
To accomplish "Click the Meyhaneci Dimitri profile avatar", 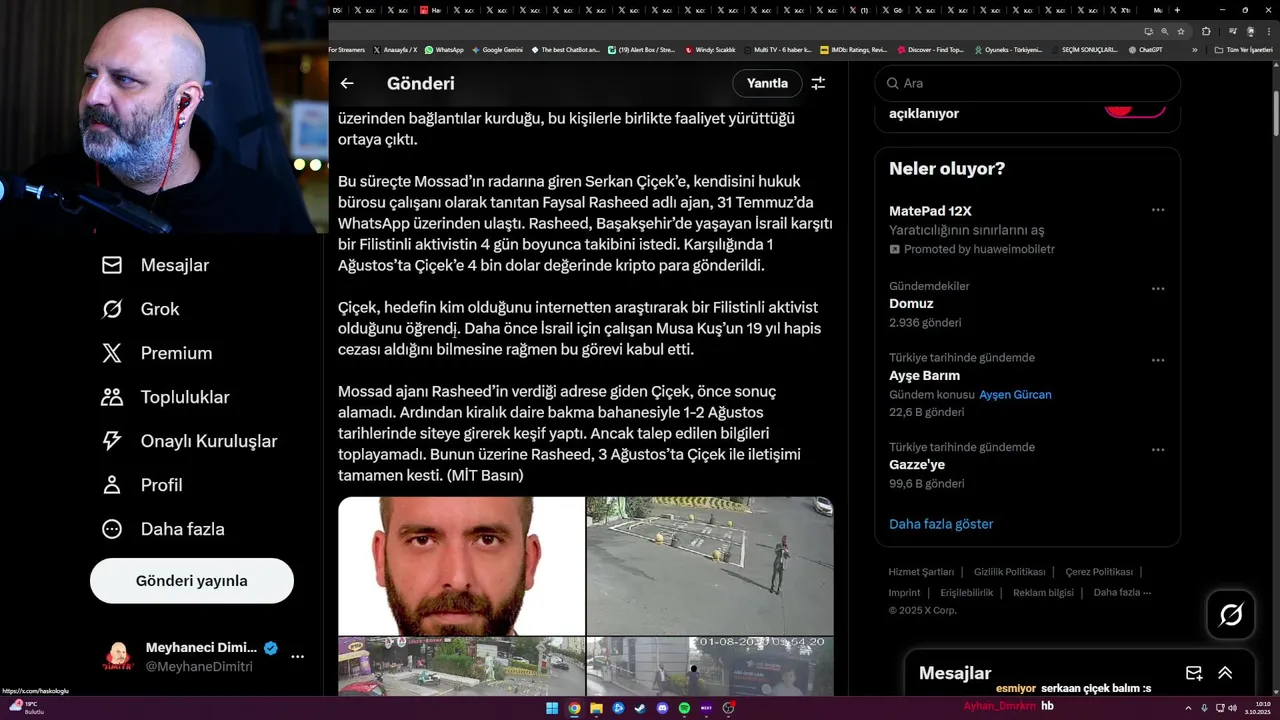I will pyautogui.click(x=118, y=657).
